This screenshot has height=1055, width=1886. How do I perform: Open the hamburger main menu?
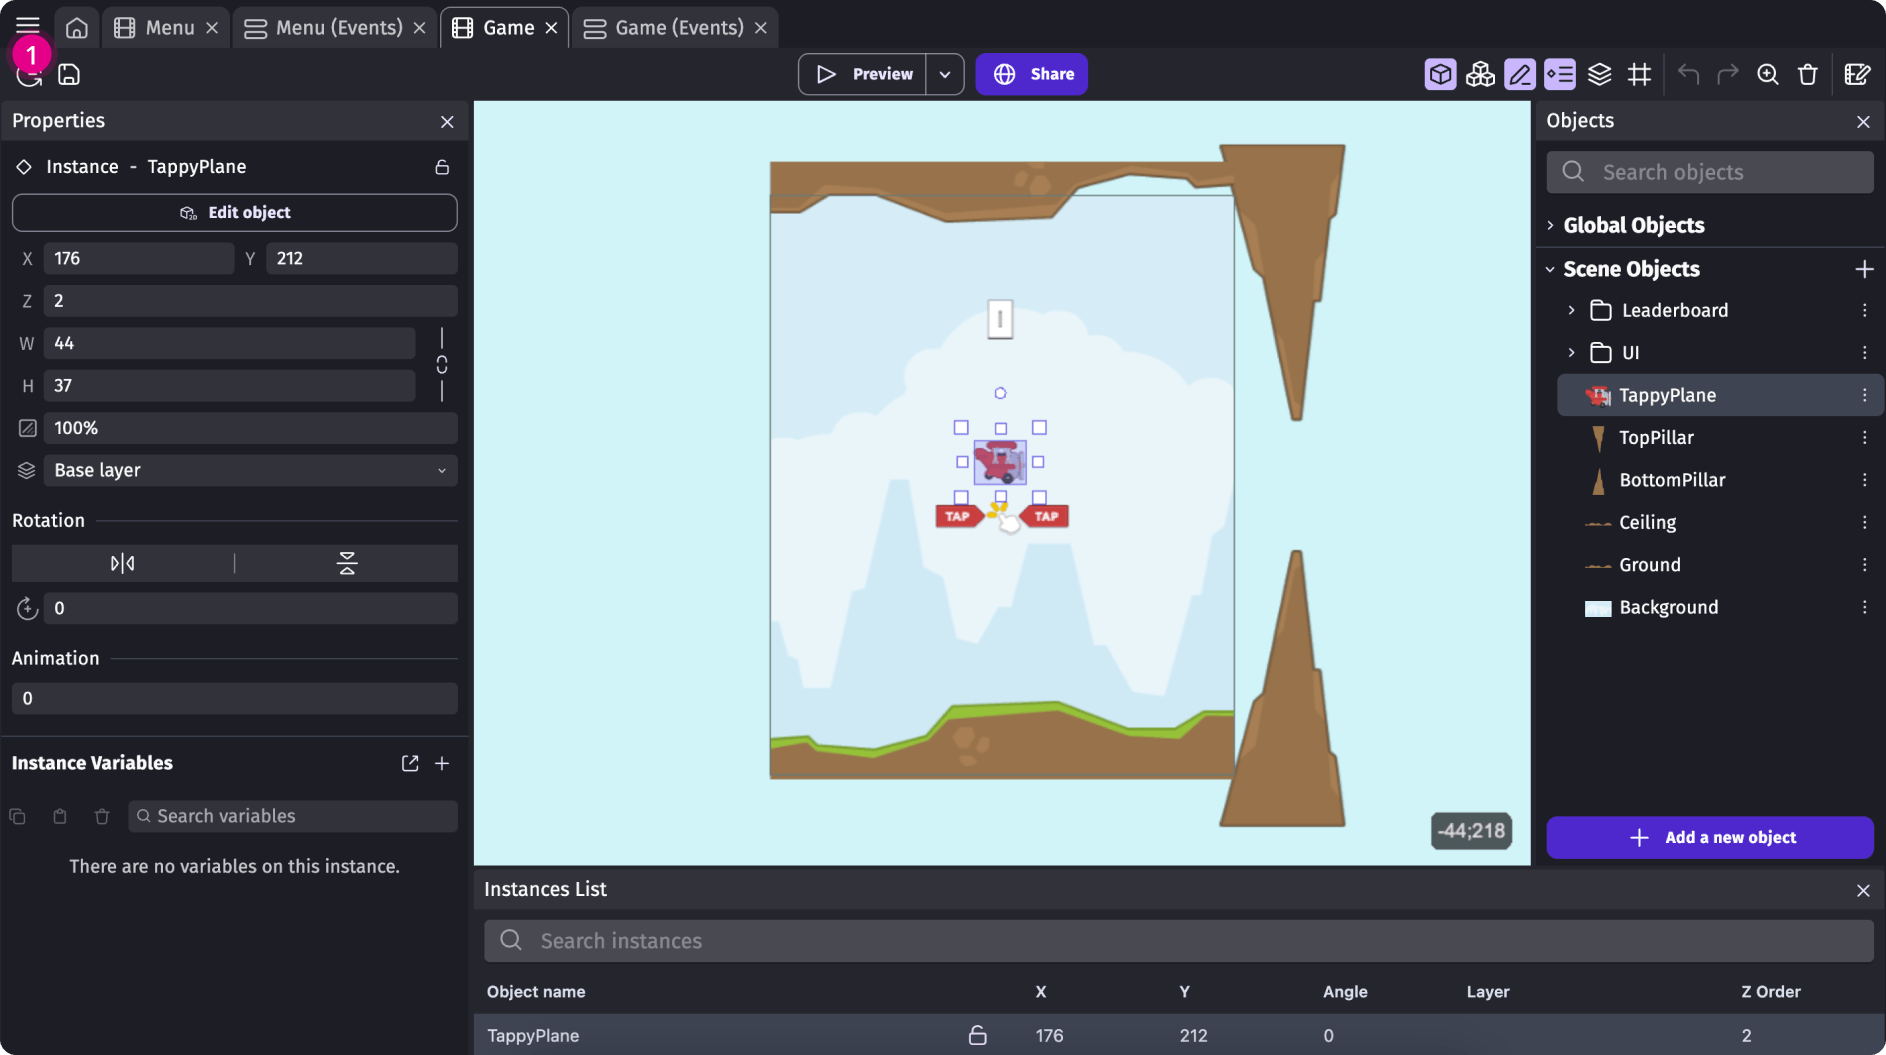(28, 26)
